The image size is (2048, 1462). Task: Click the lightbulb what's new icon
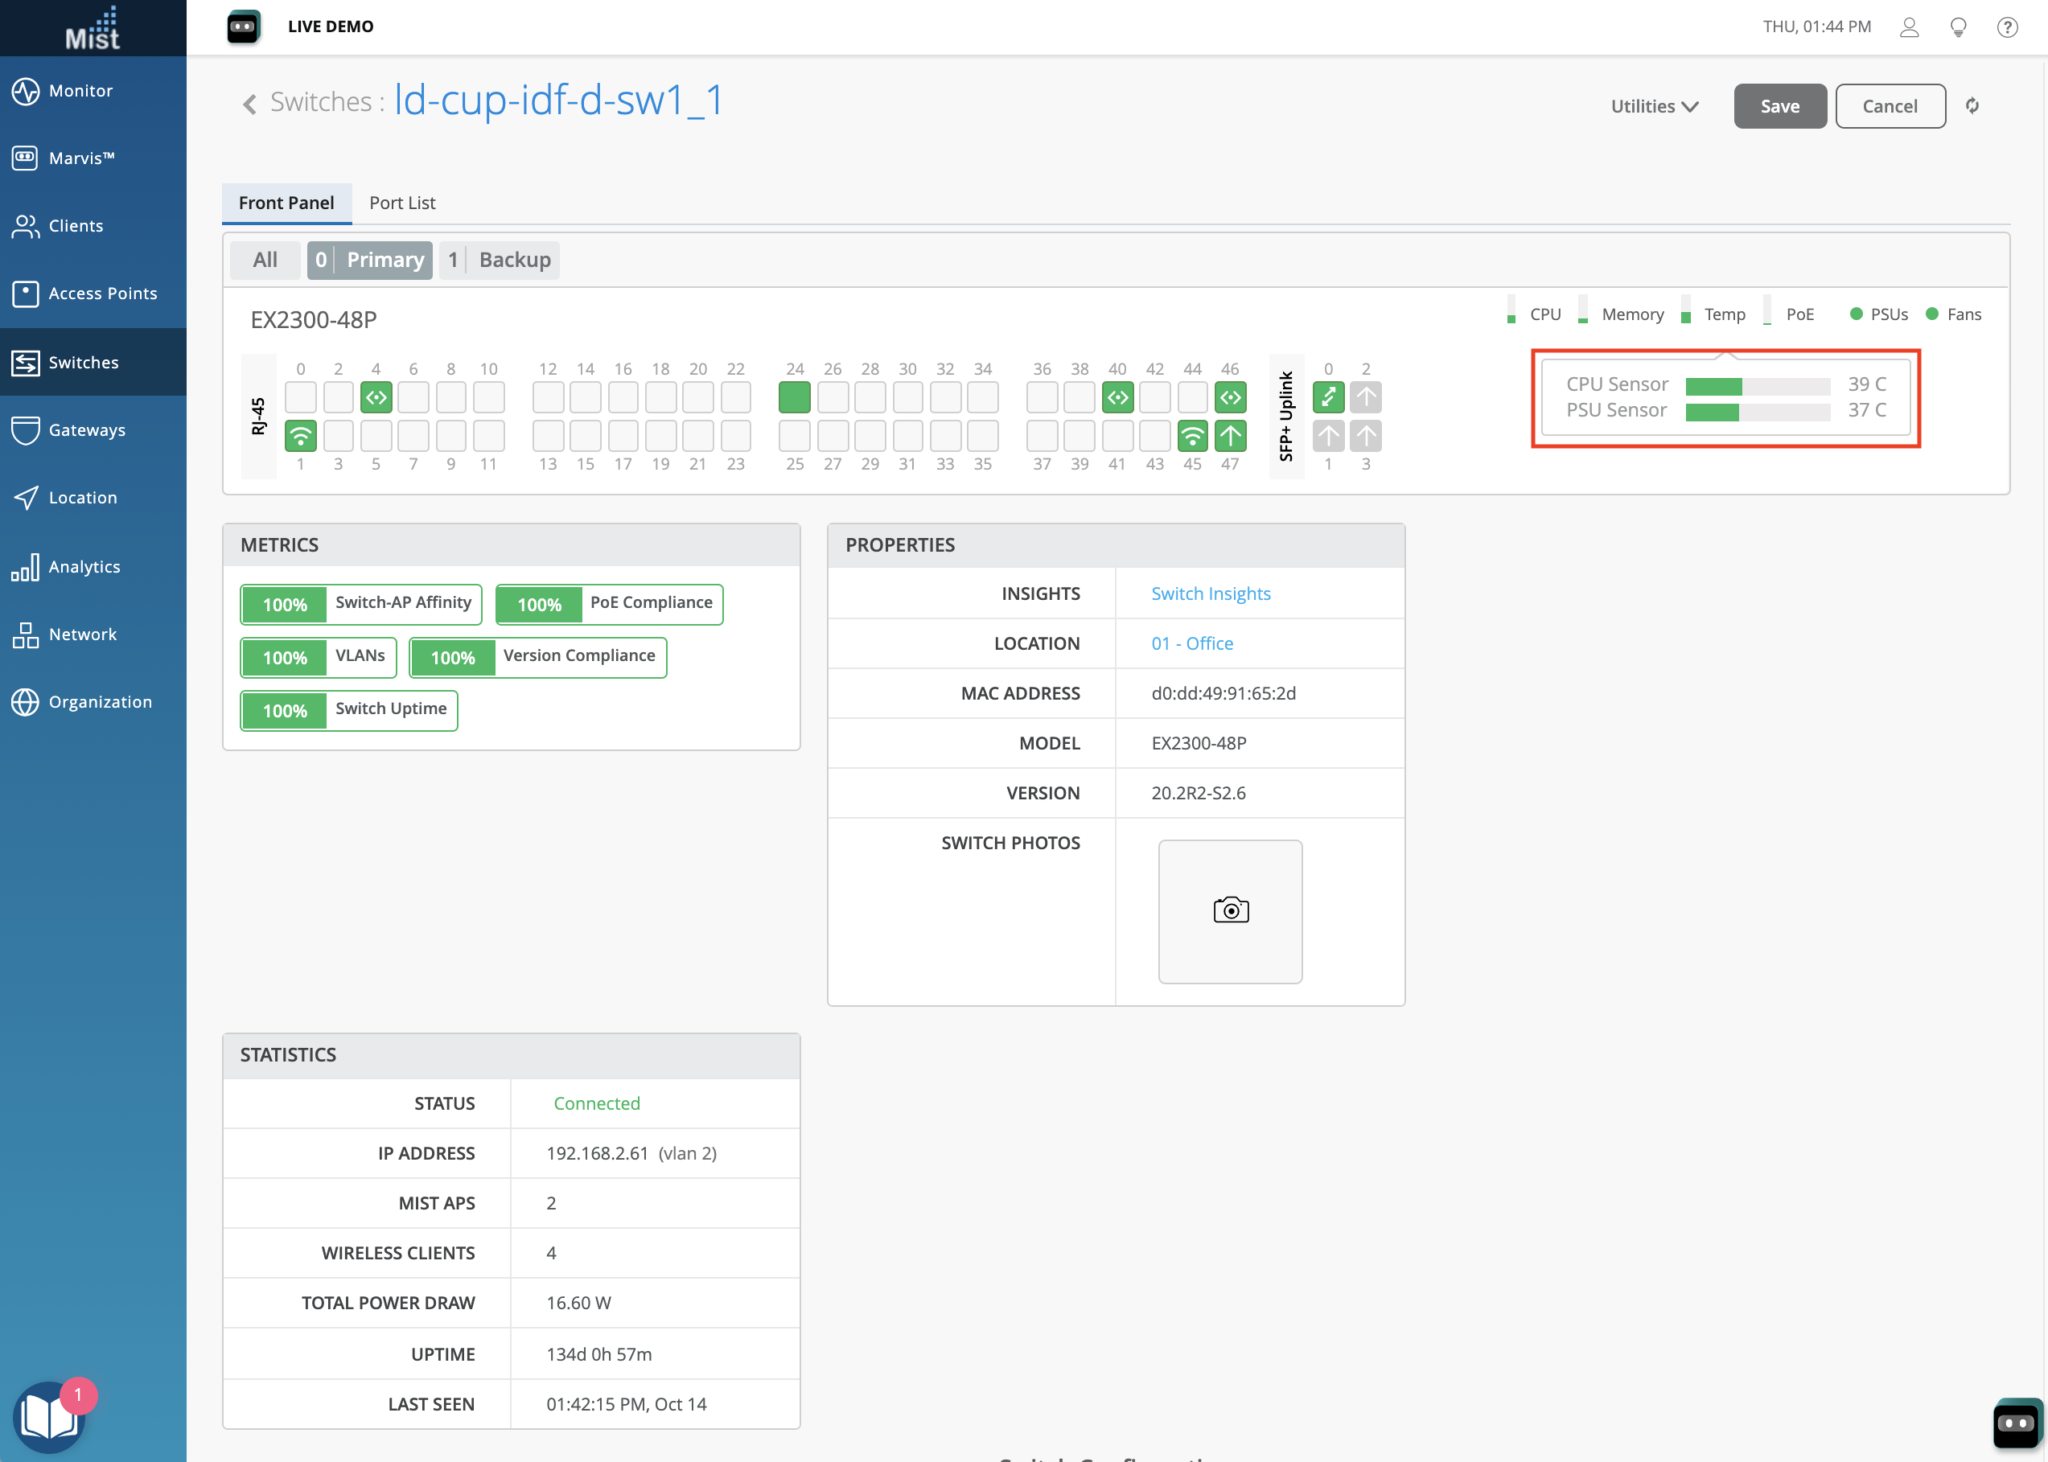click(1958, 27)
